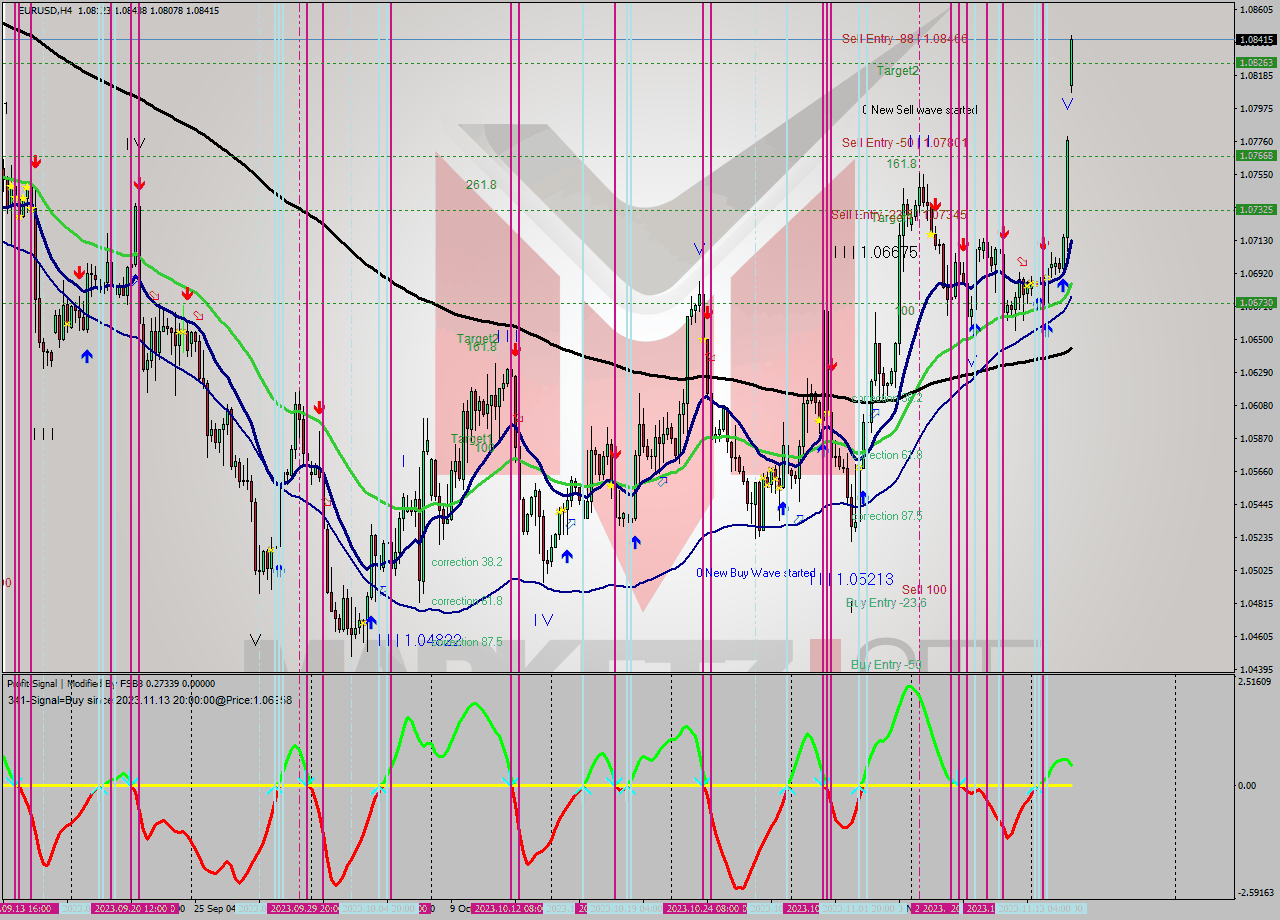The height and width of the screenshot is (920, 1280).
Task: Click the current price tag 1.08415
Action: tap(1255, 40)
